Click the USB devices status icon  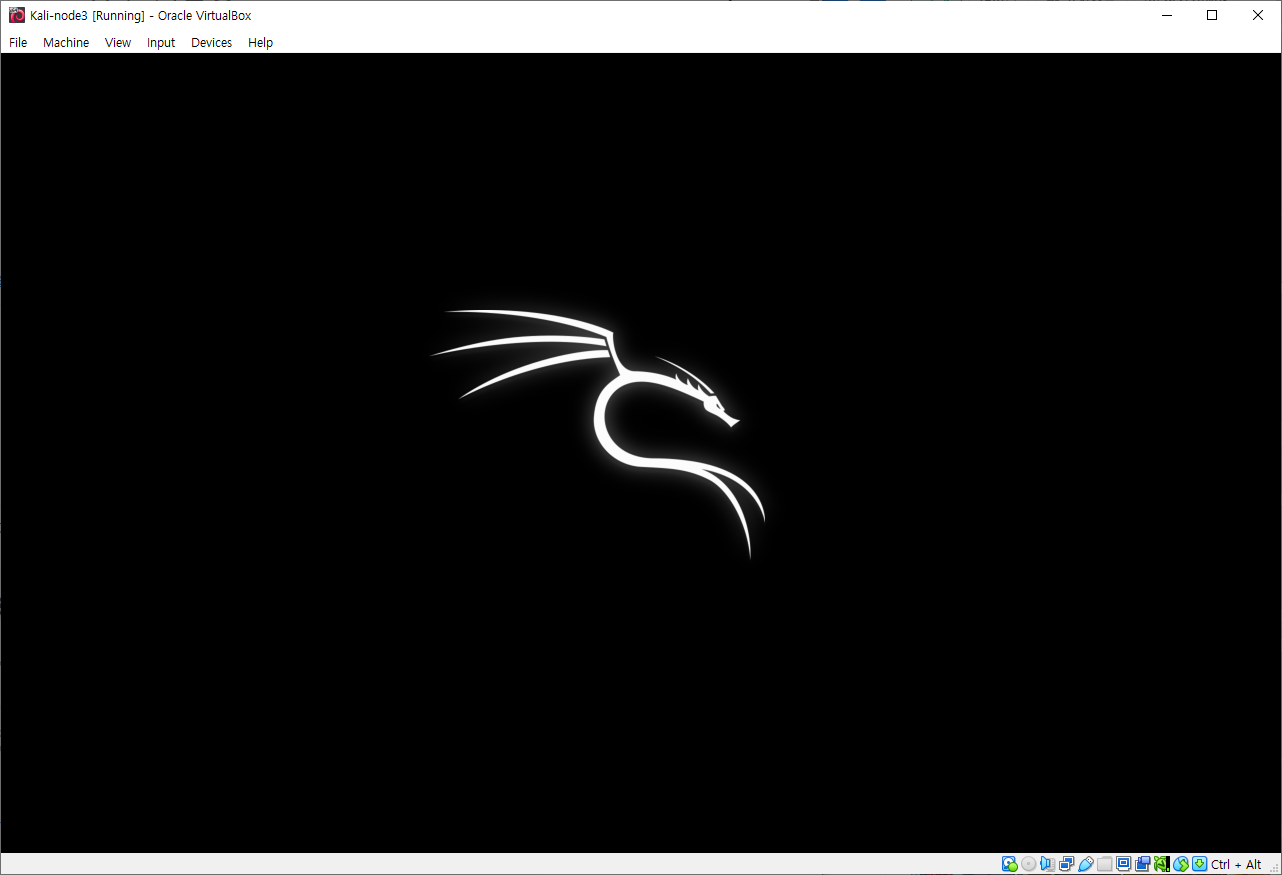click(1086, 864)
